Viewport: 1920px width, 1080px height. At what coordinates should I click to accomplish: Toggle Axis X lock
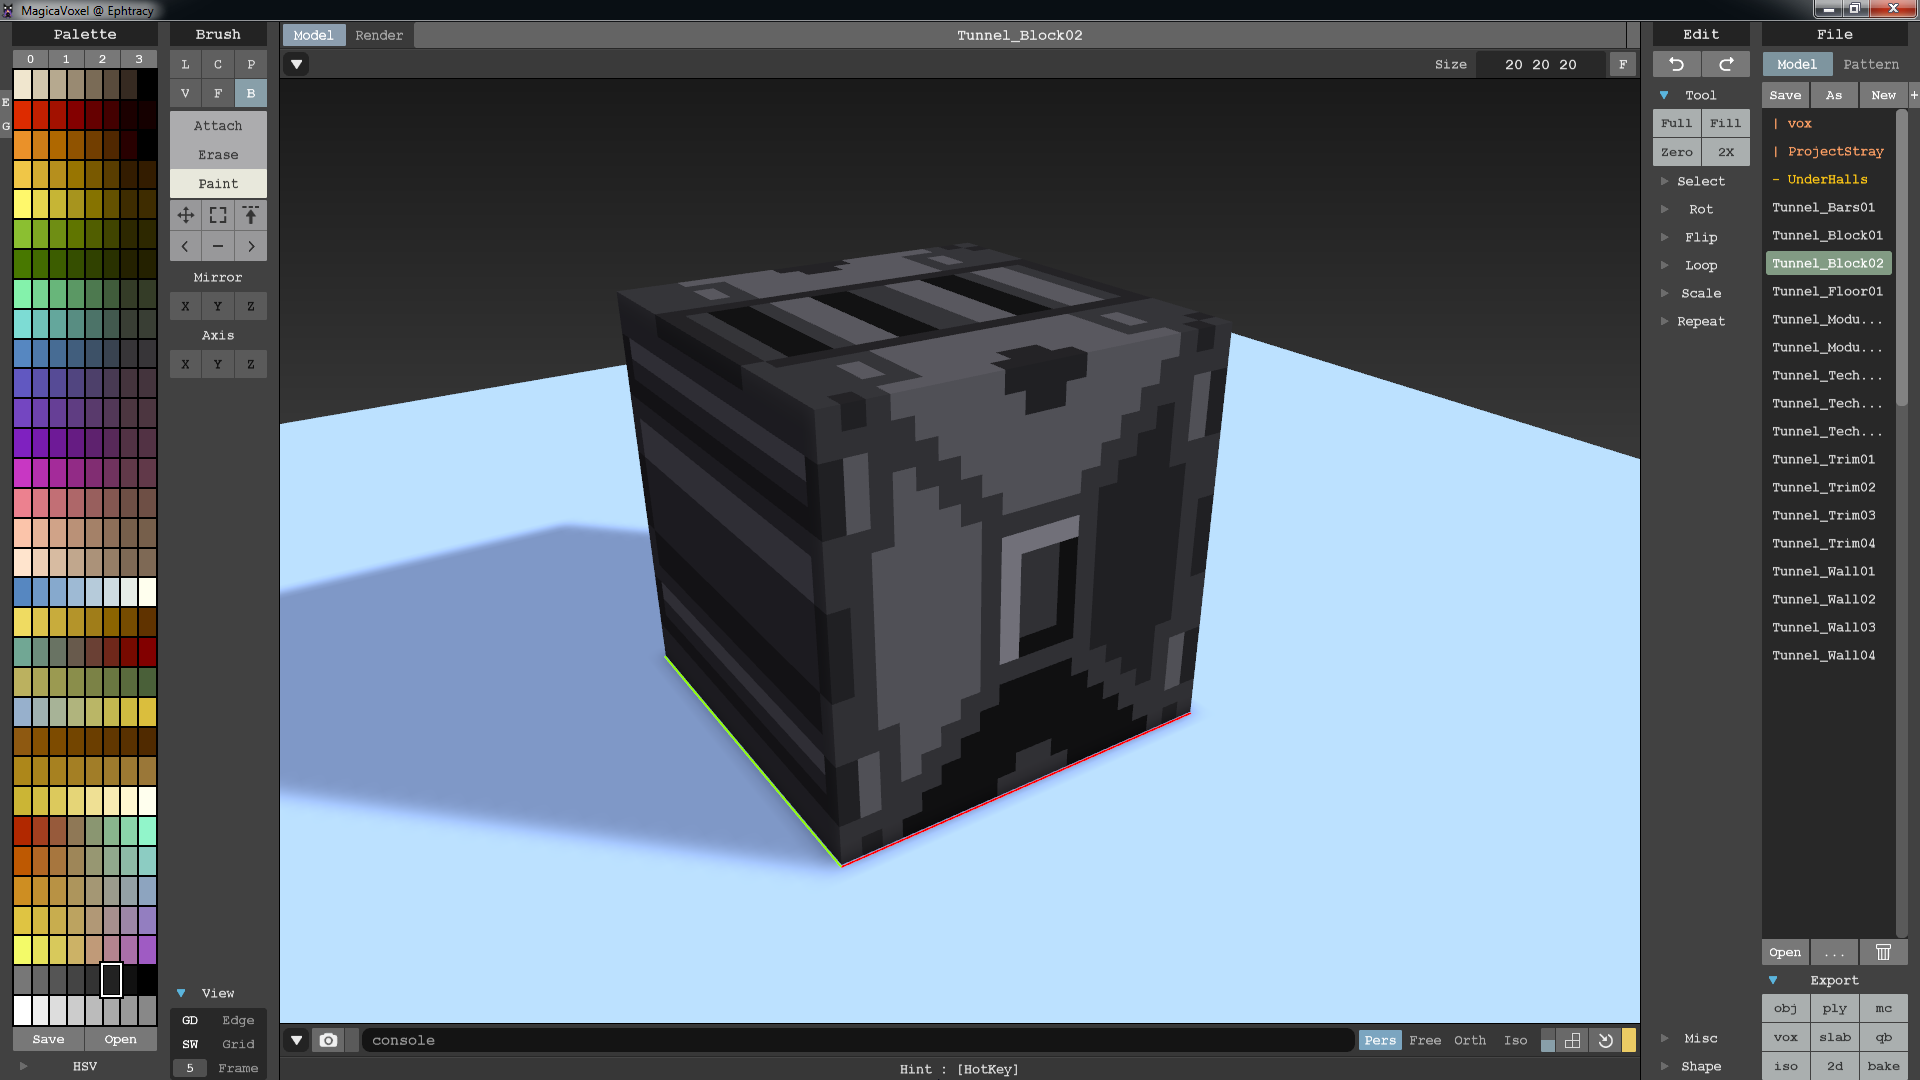[185, 364]
